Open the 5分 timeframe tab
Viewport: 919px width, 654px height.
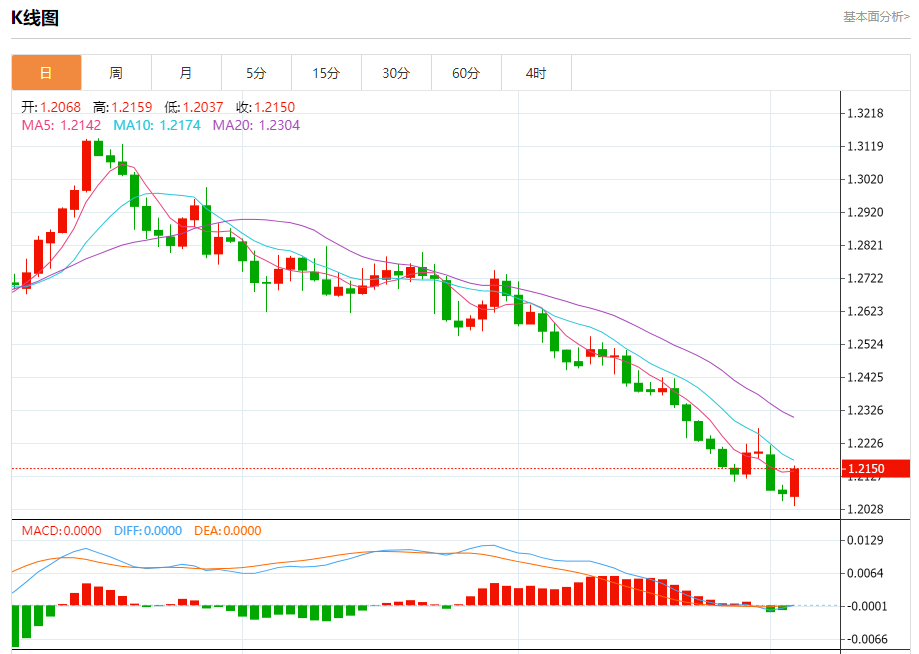[x=256, y=73]
